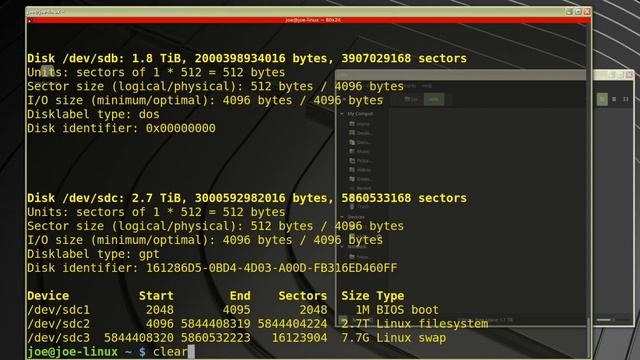640x360 pixels.
Task: Open Downloads folder in file manager sidebar
Action: [x=360, y=179]
